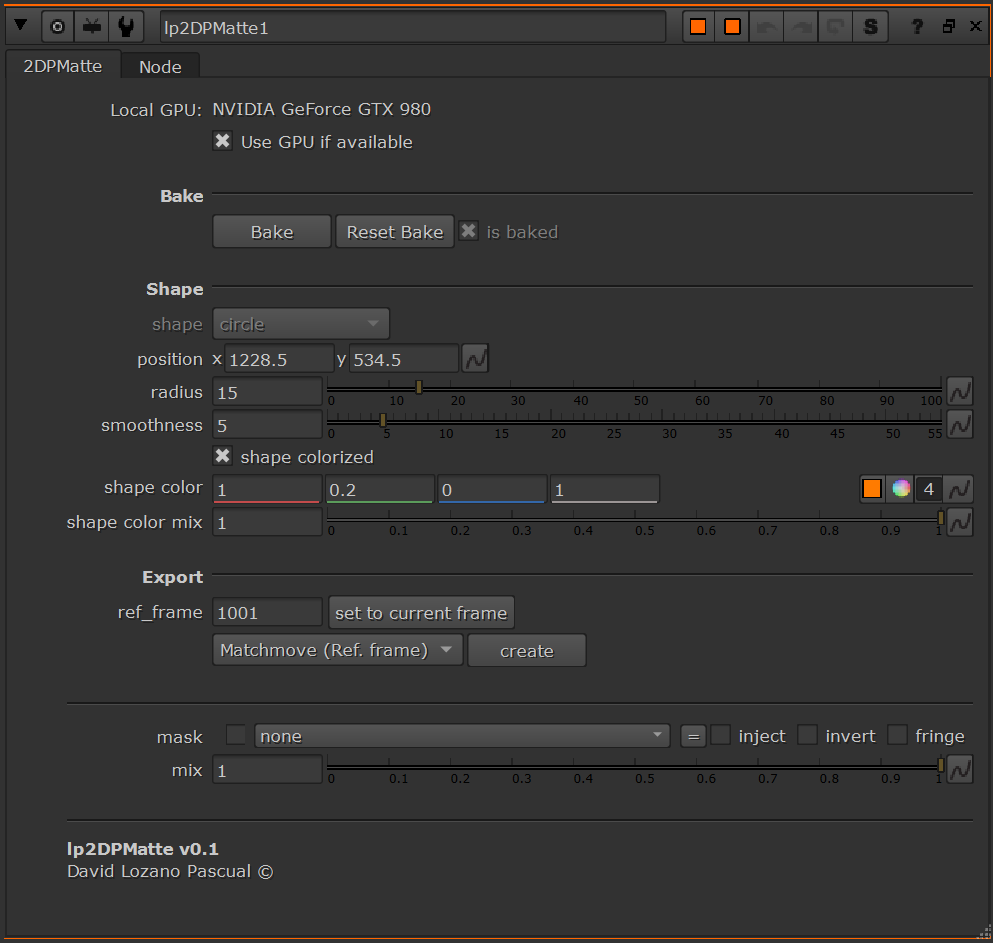Screen dimensions: 993x943
Task: Open the animation menu for position
Action: pyautogui.click(x=475, y=358)
